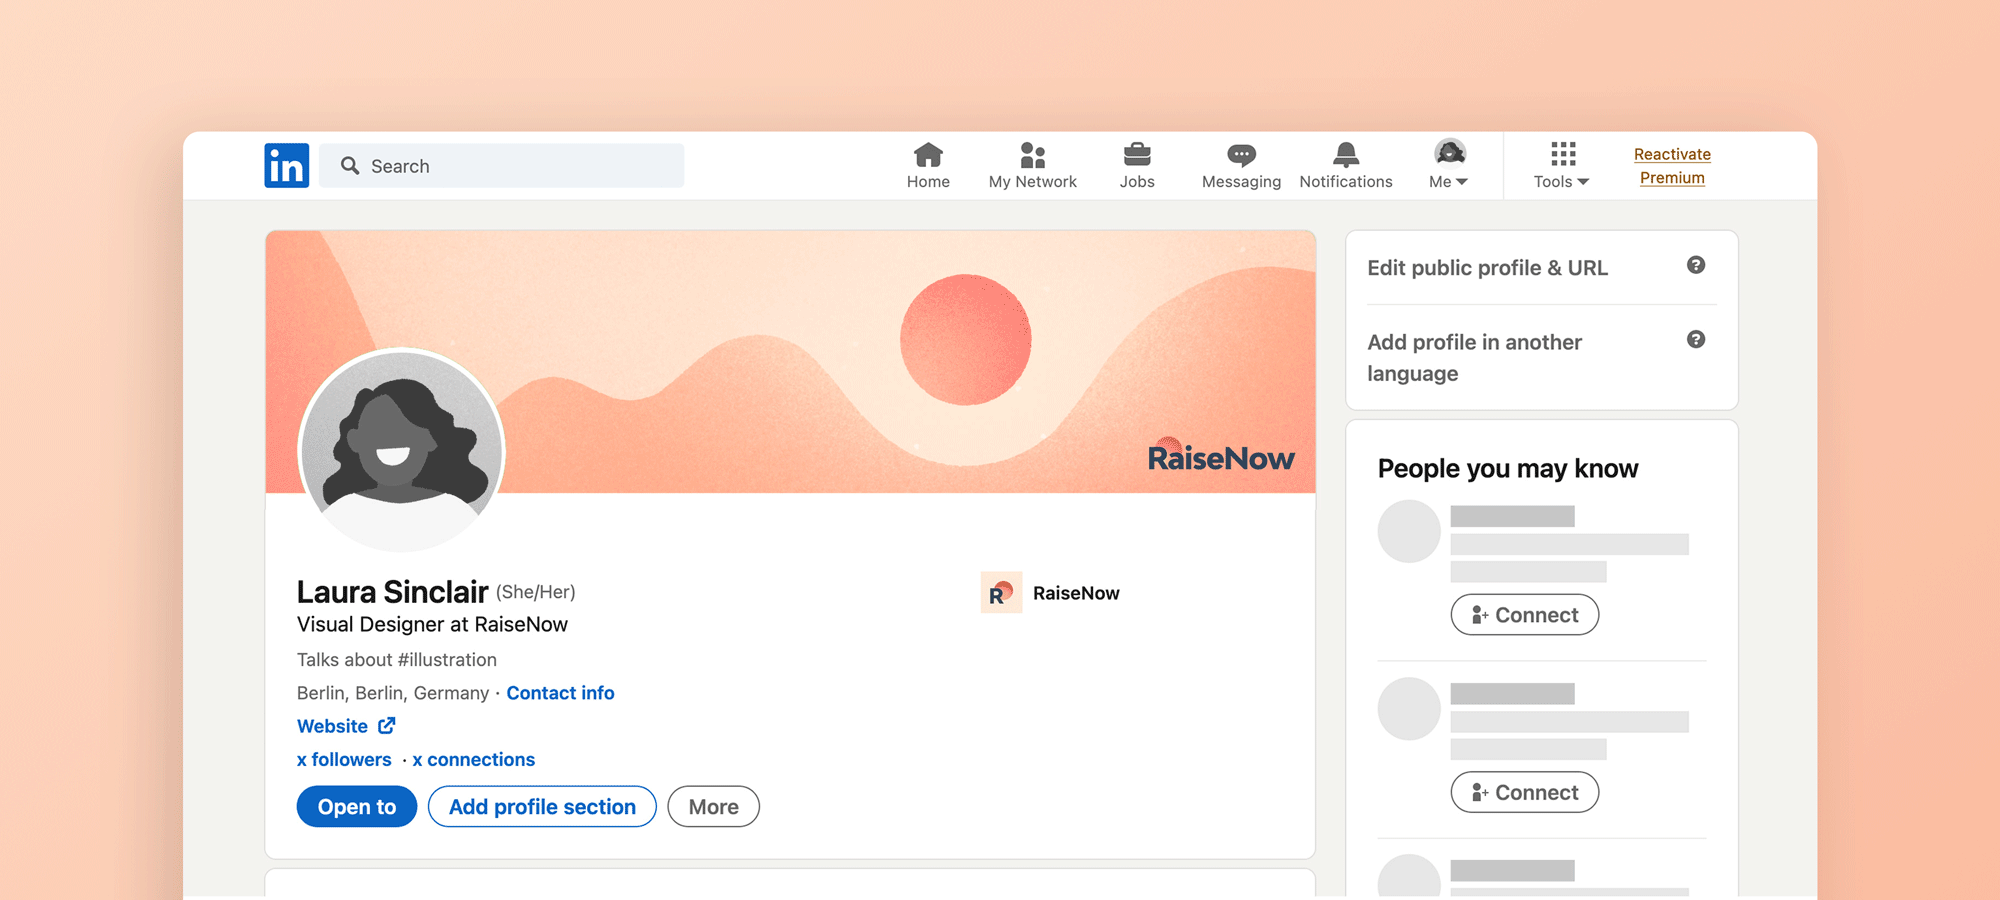Open the More options button
This screenshot has width=2000, height=900.
(713, 806)
